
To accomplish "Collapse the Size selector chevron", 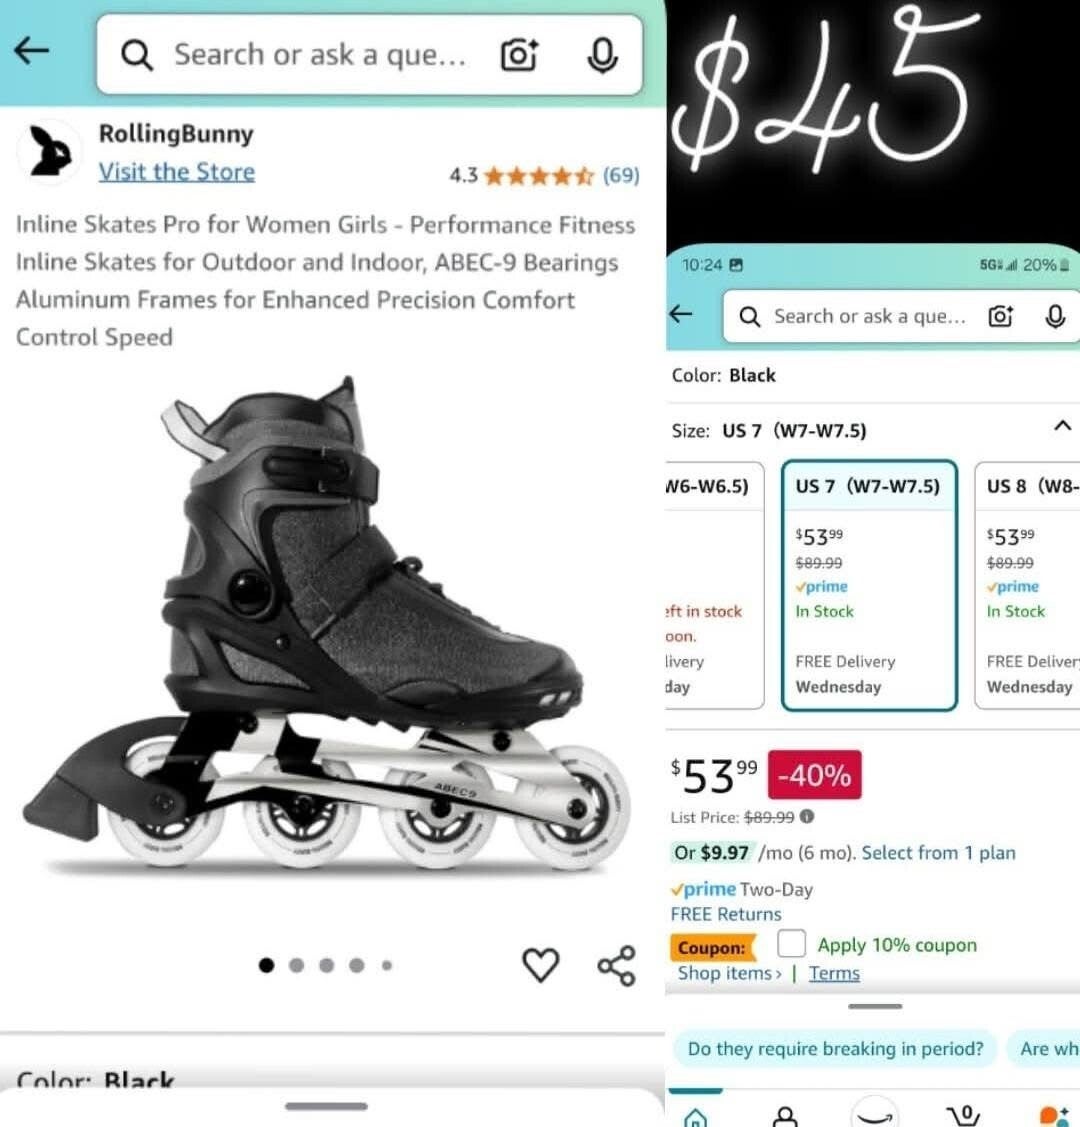I will 1062,426.
